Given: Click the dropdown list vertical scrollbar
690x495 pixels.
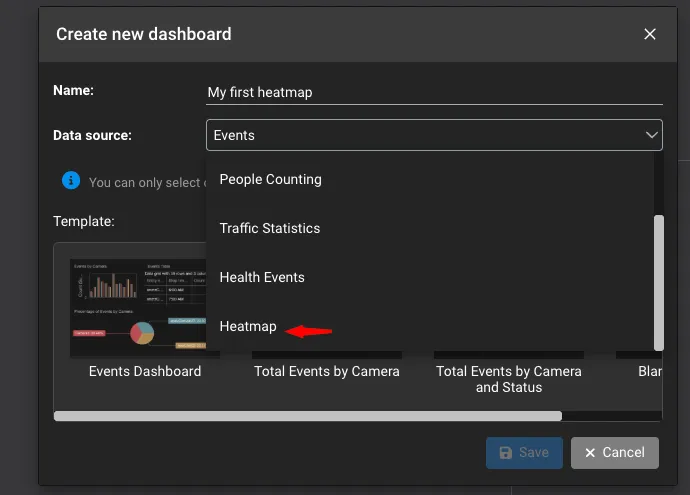Looking at the screenshot, I should (x=658, y=282).
